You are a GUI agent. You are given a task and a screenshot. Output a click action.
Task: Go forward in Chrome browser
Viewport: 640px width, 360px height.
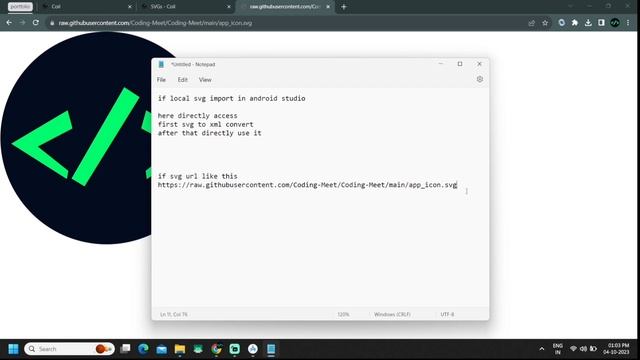click(x=22, y=23)
